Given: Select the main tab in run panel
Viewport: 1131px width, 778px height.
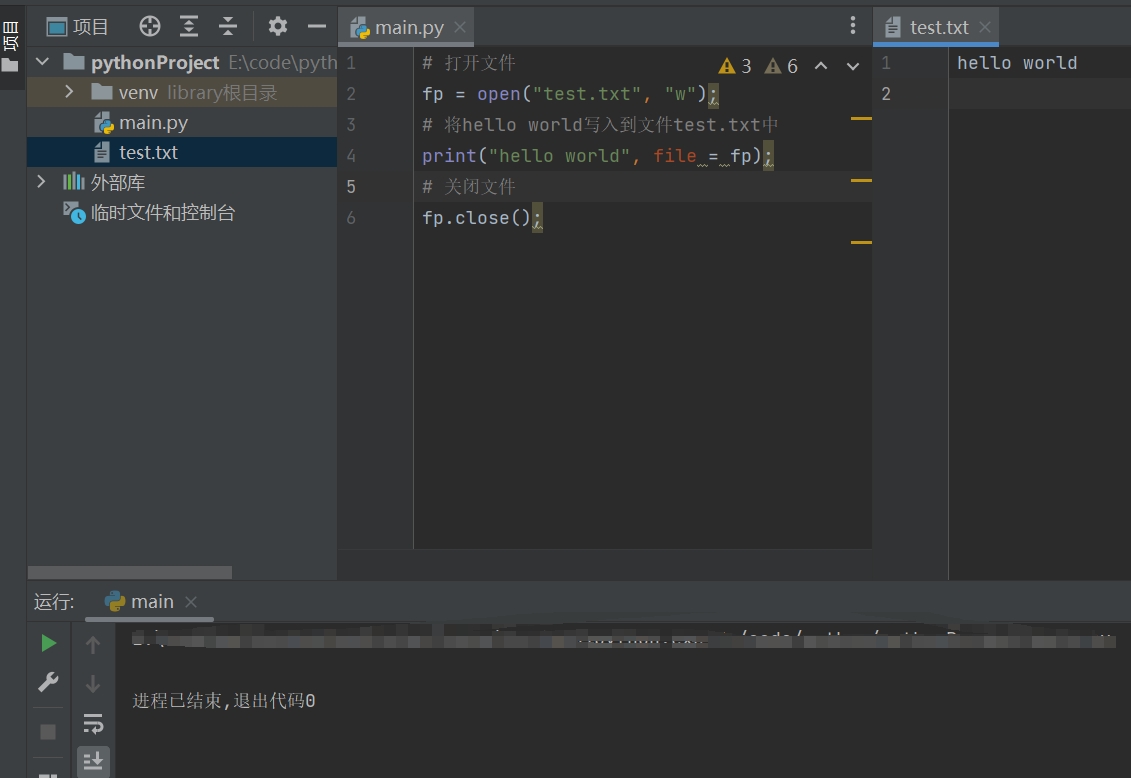Looking at the screenshot, I should [x=151, y=601].
